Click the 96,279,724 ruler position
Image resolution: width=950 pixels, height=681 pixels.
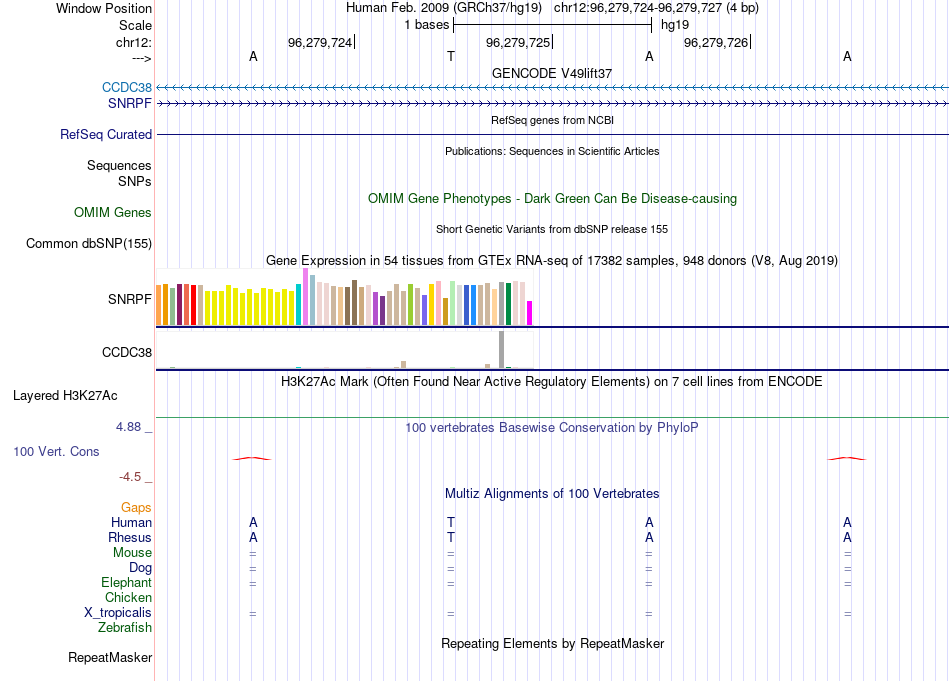[320, 42]
